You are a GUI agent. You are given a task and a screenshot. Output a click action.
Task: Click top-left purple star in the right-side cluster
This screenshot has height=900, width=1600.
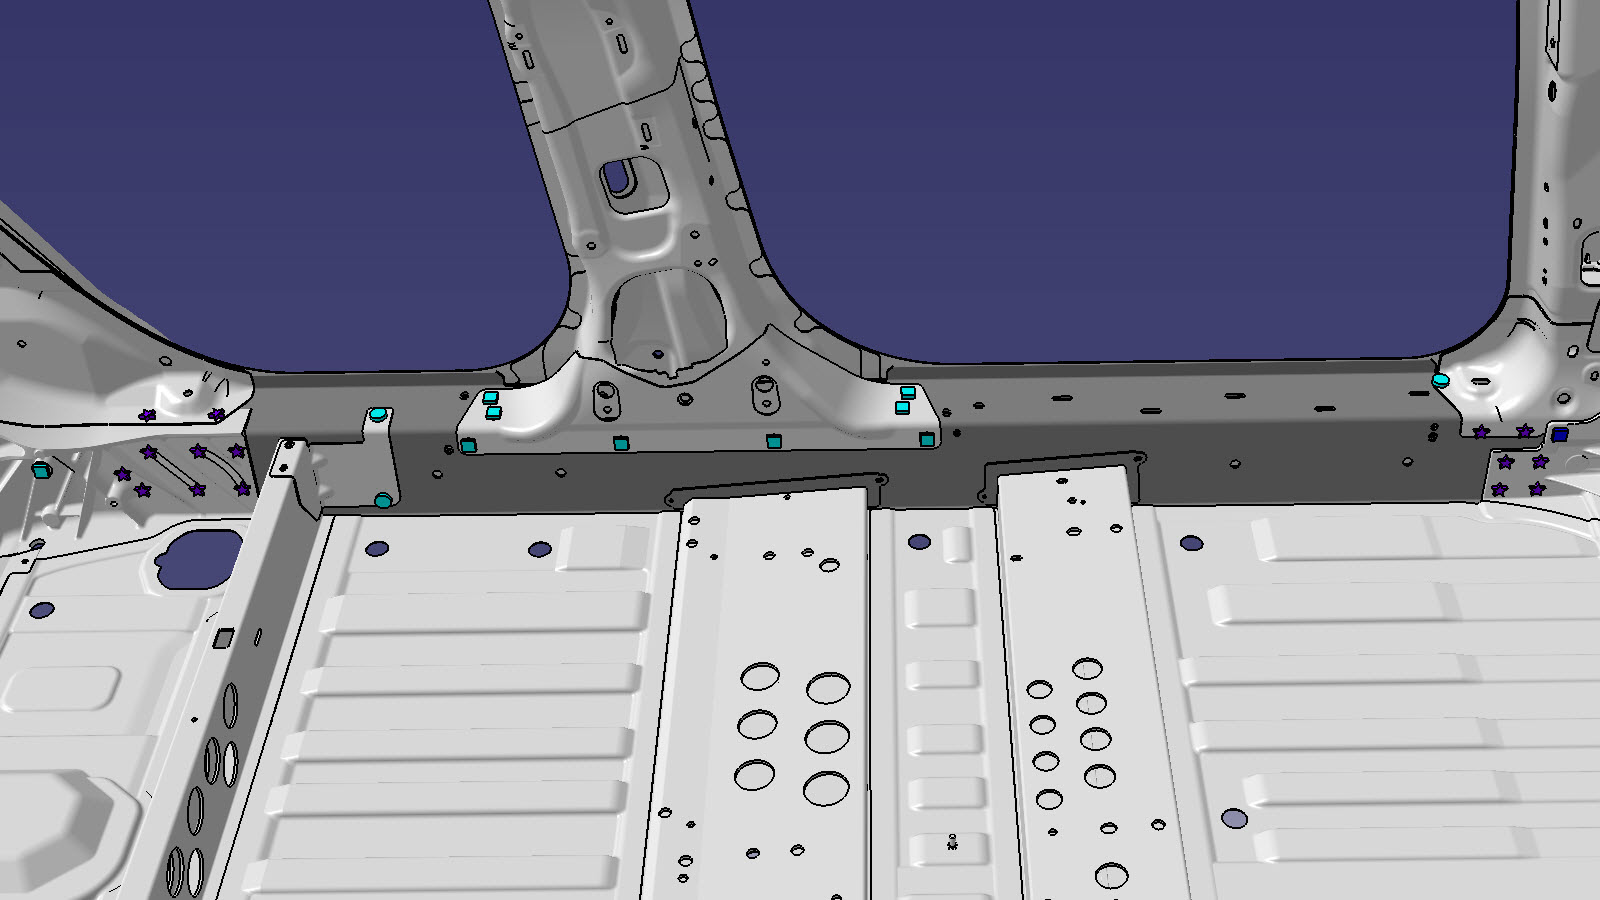point(1481,432)
